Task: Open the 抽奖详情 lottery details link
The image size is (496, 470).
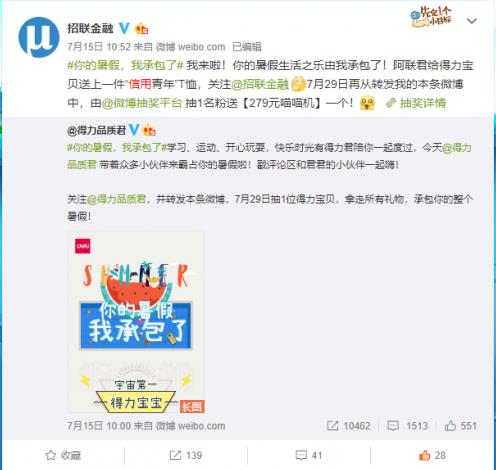Action: tap(416, 103)
